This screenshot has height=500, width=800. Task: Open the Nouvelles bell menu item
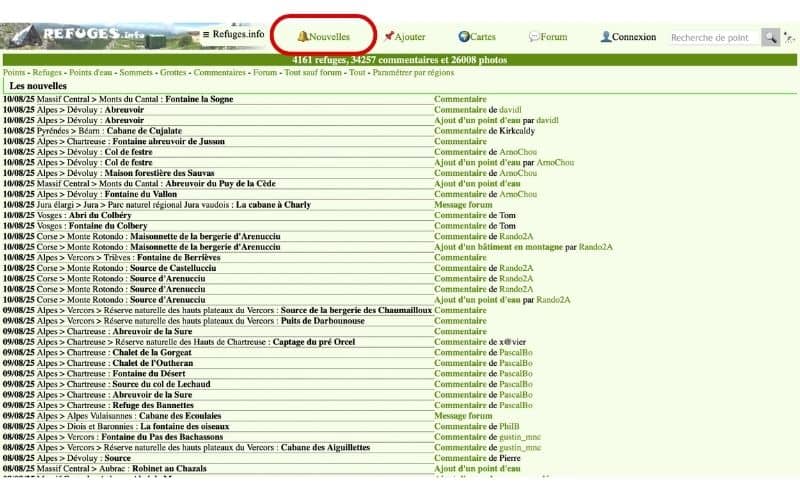point(323,37)
